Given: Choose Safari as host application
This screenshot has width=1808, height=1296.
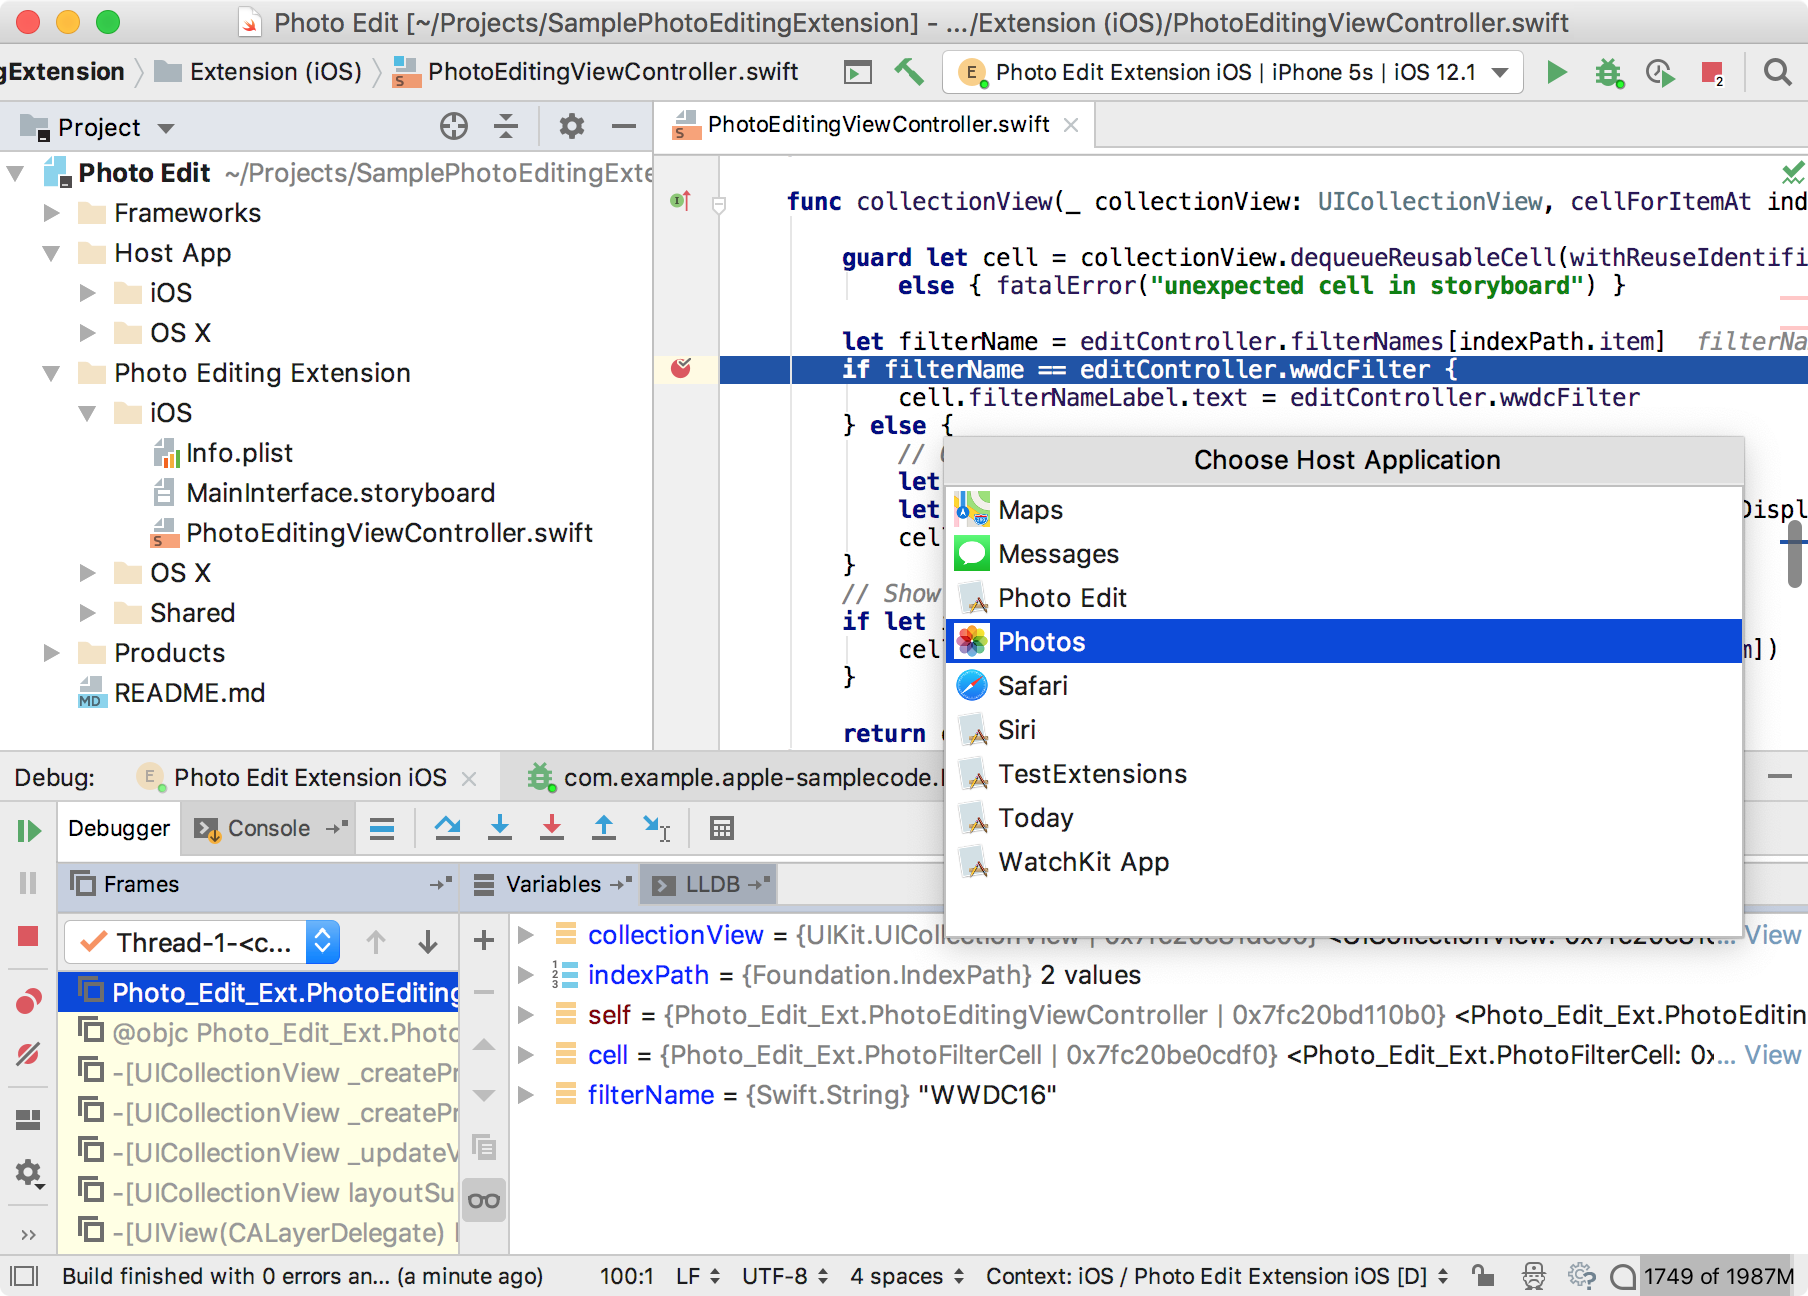Looking at the screenshot, I should click(x=1344, y=686).
